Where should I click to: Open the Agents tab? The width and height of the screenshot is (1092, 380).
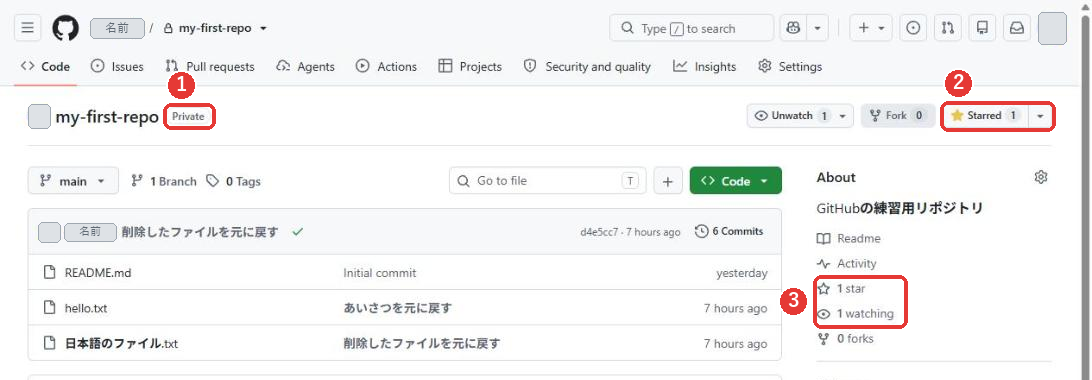306,67
